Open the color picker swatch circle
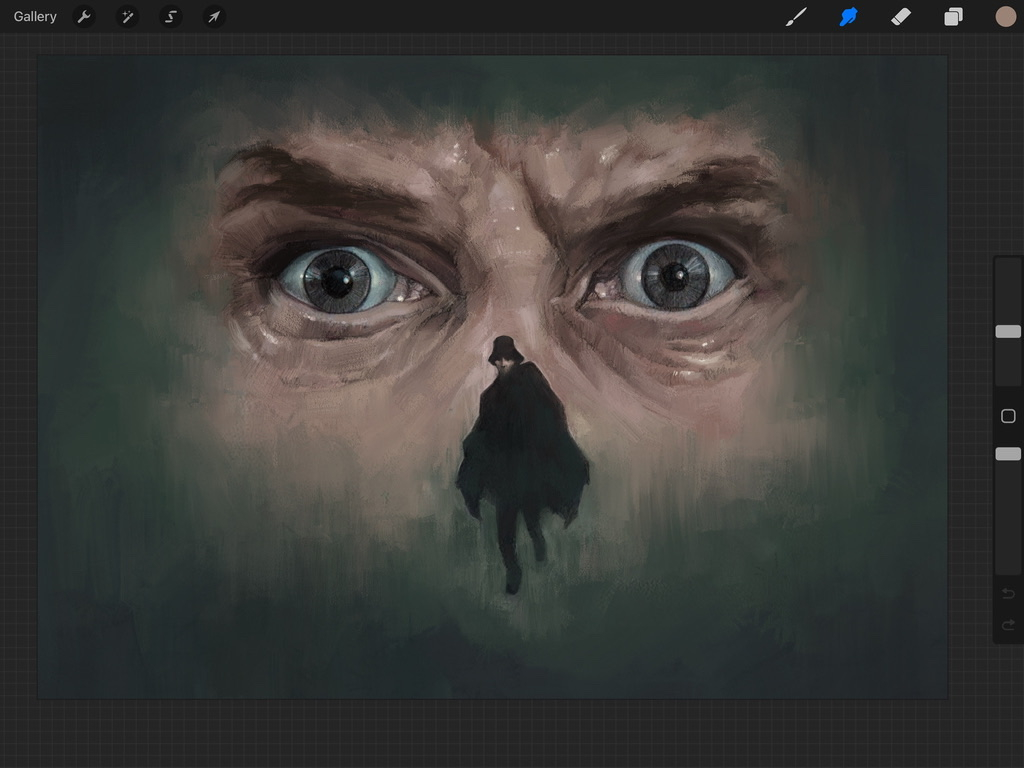 pos(1005,17)
